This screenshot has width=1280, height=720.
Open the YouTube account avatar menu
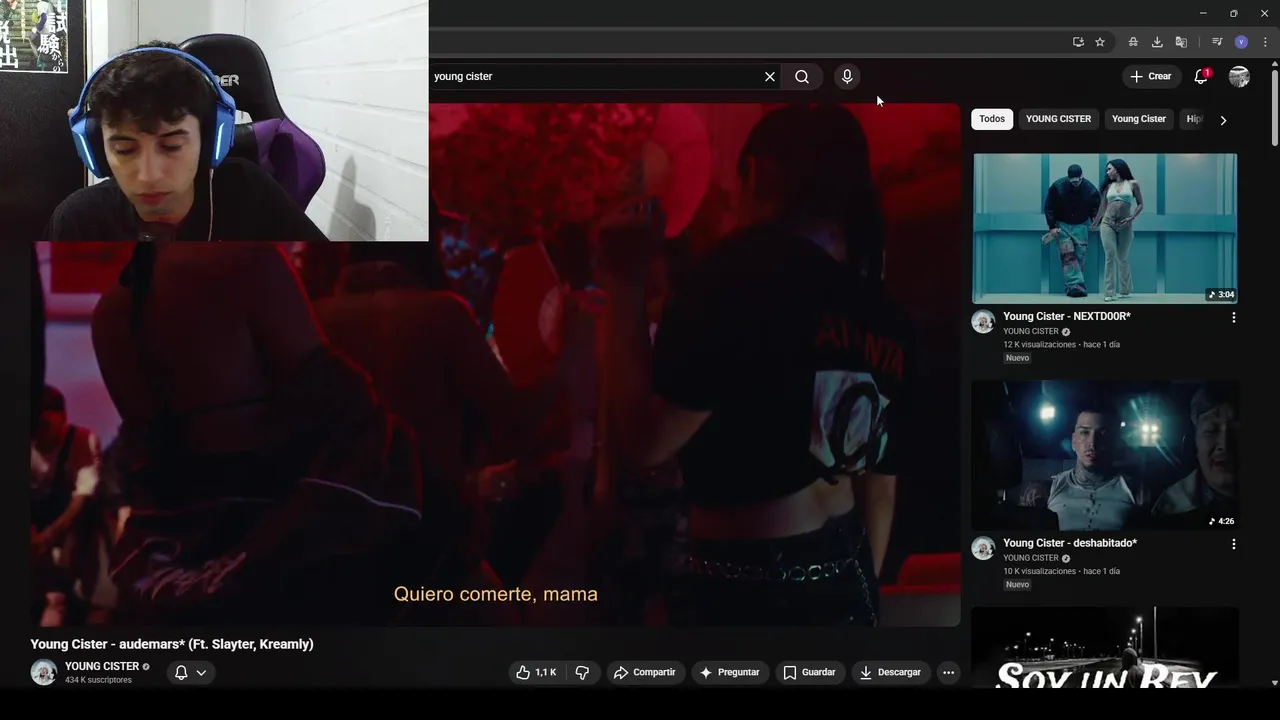1239,76
